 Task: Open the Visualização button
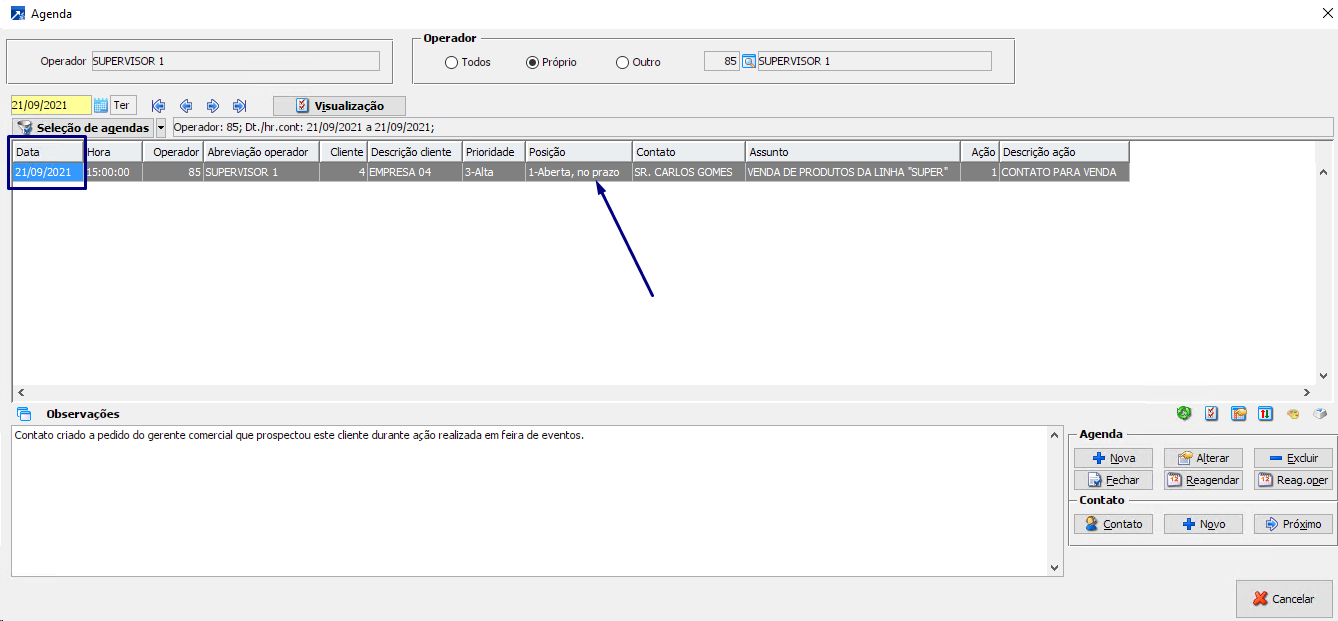pos(339,106)
